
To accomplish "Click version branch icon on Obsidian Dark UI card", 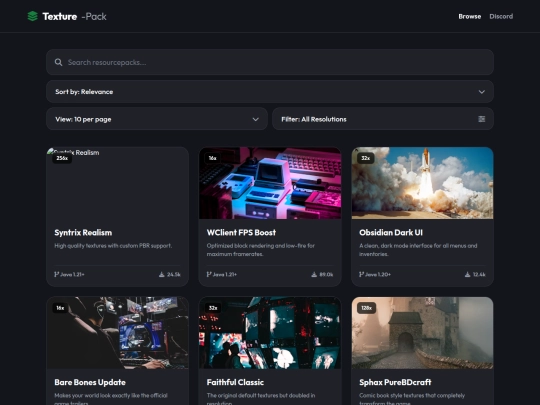I will 361,274.
